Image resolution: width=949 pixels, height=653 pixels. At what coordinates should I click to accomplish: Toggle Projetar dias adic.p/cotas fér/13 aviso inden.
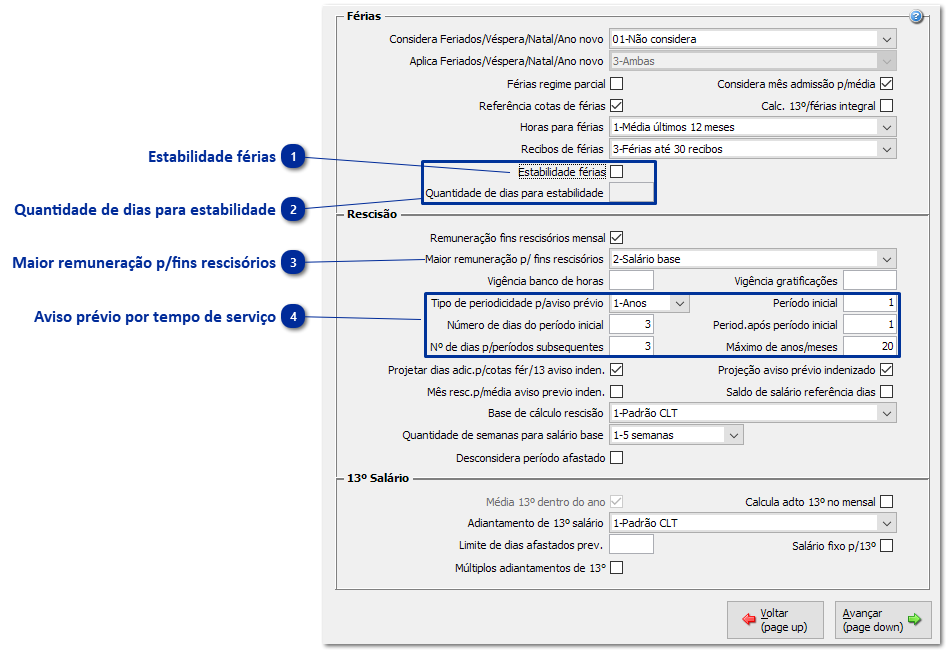coord(617,370)
